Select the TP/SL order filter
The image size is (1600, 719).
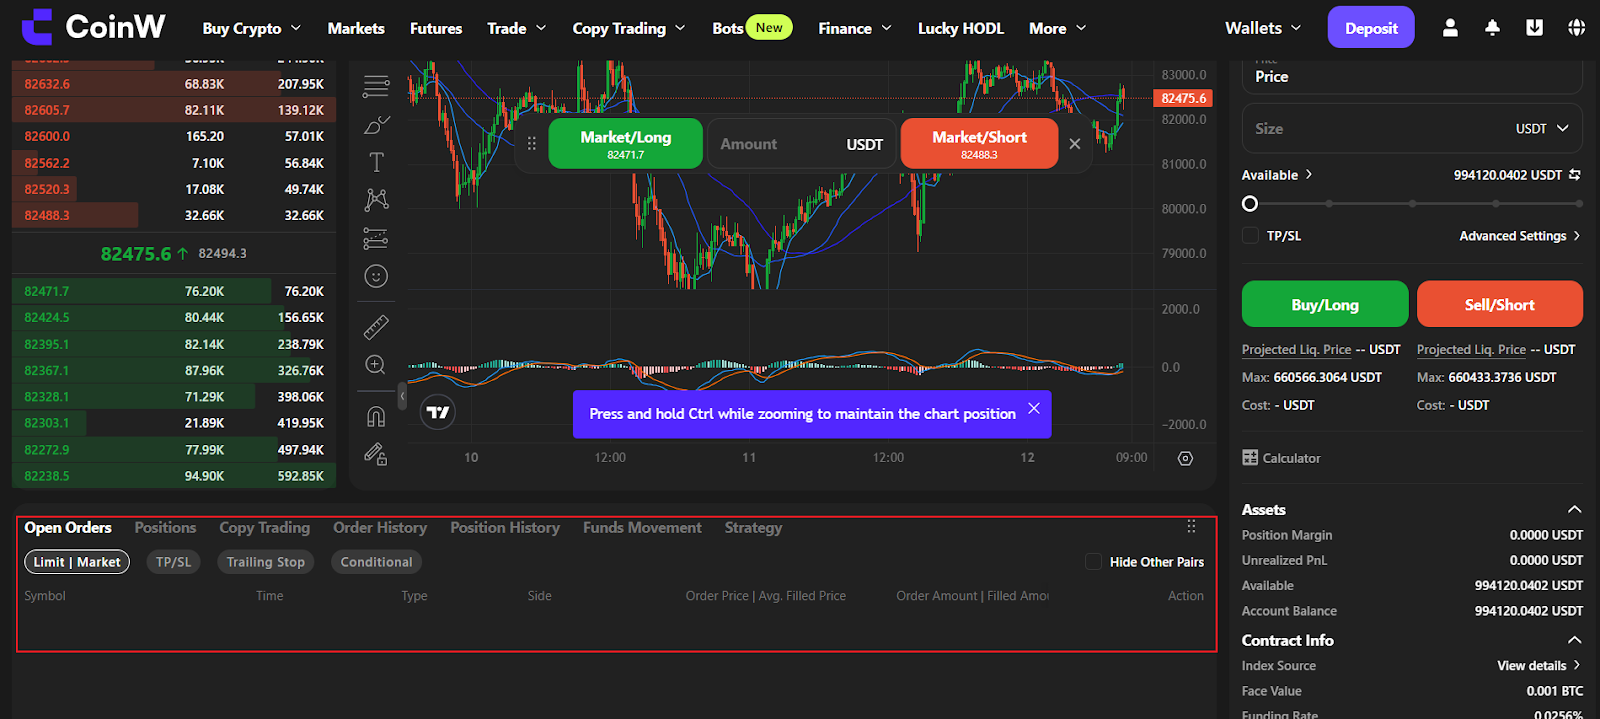(173, 562)
